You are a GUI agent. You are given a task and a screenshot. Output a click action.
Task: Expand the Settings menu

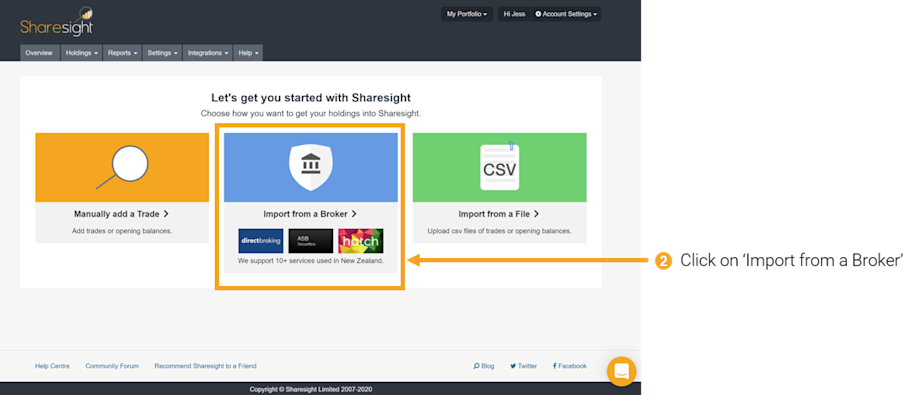click(163, 53)
